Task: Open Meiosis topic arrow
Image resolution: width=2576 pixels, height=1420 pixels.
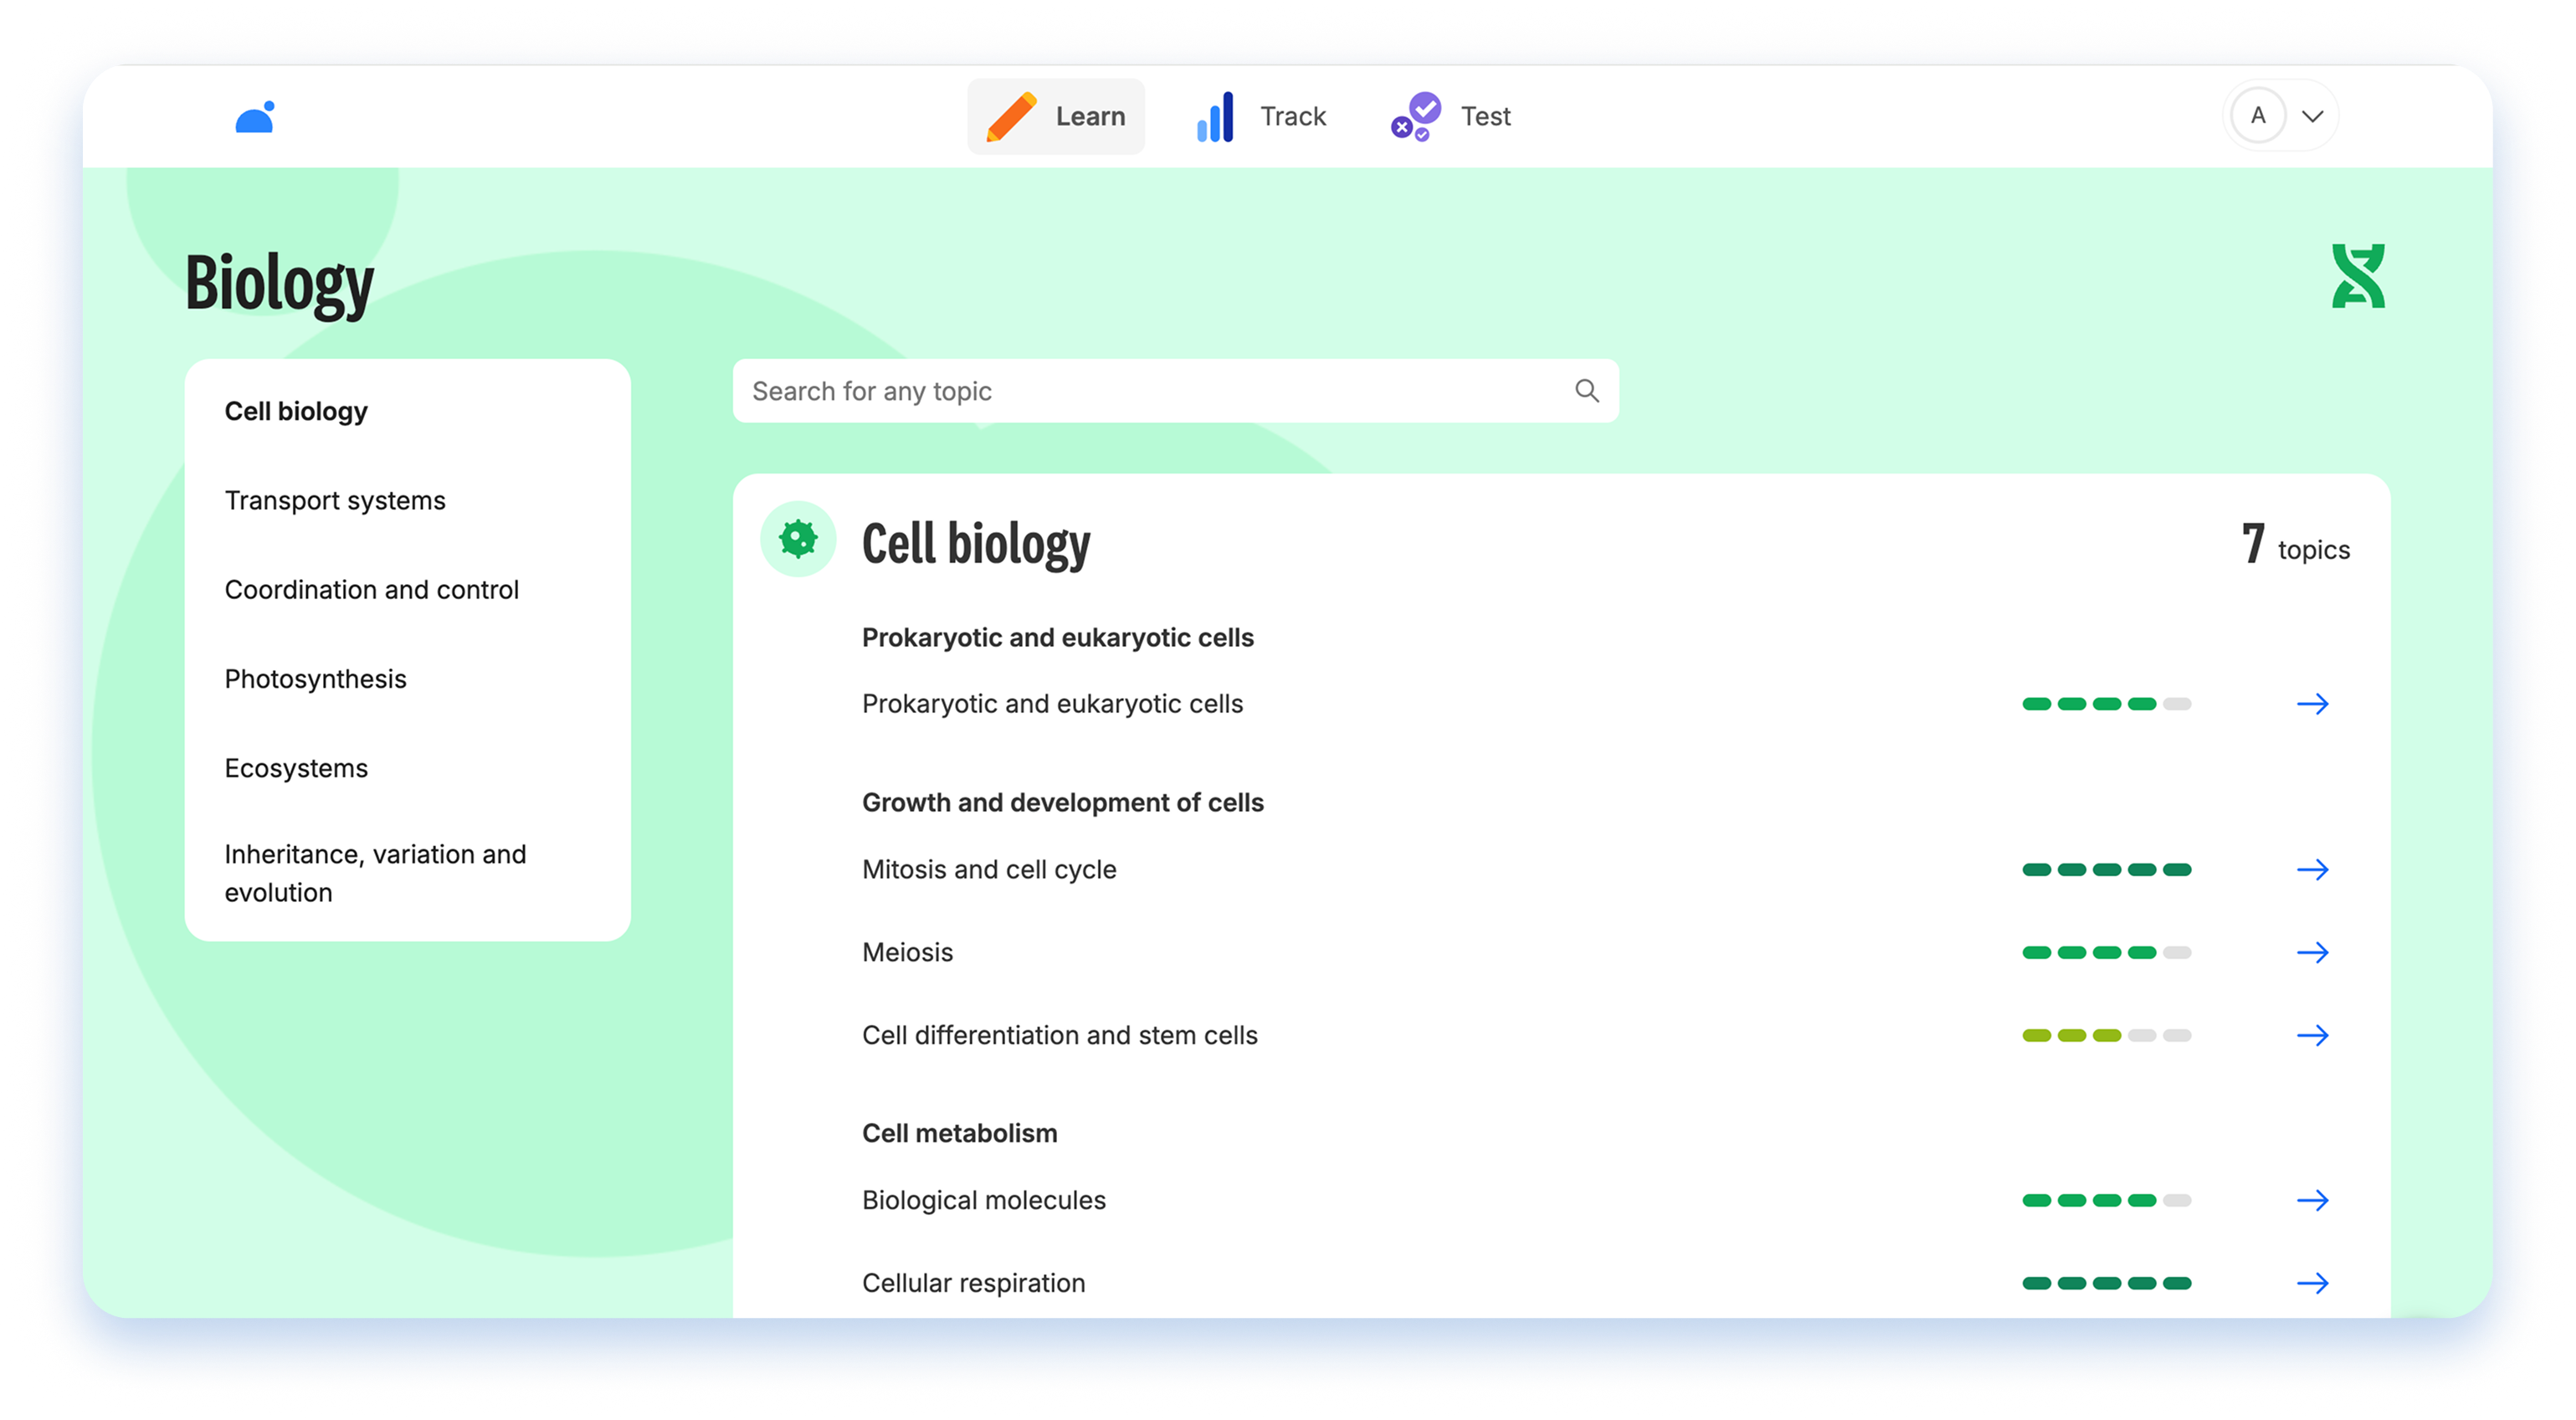Action: pos(2312,953)
